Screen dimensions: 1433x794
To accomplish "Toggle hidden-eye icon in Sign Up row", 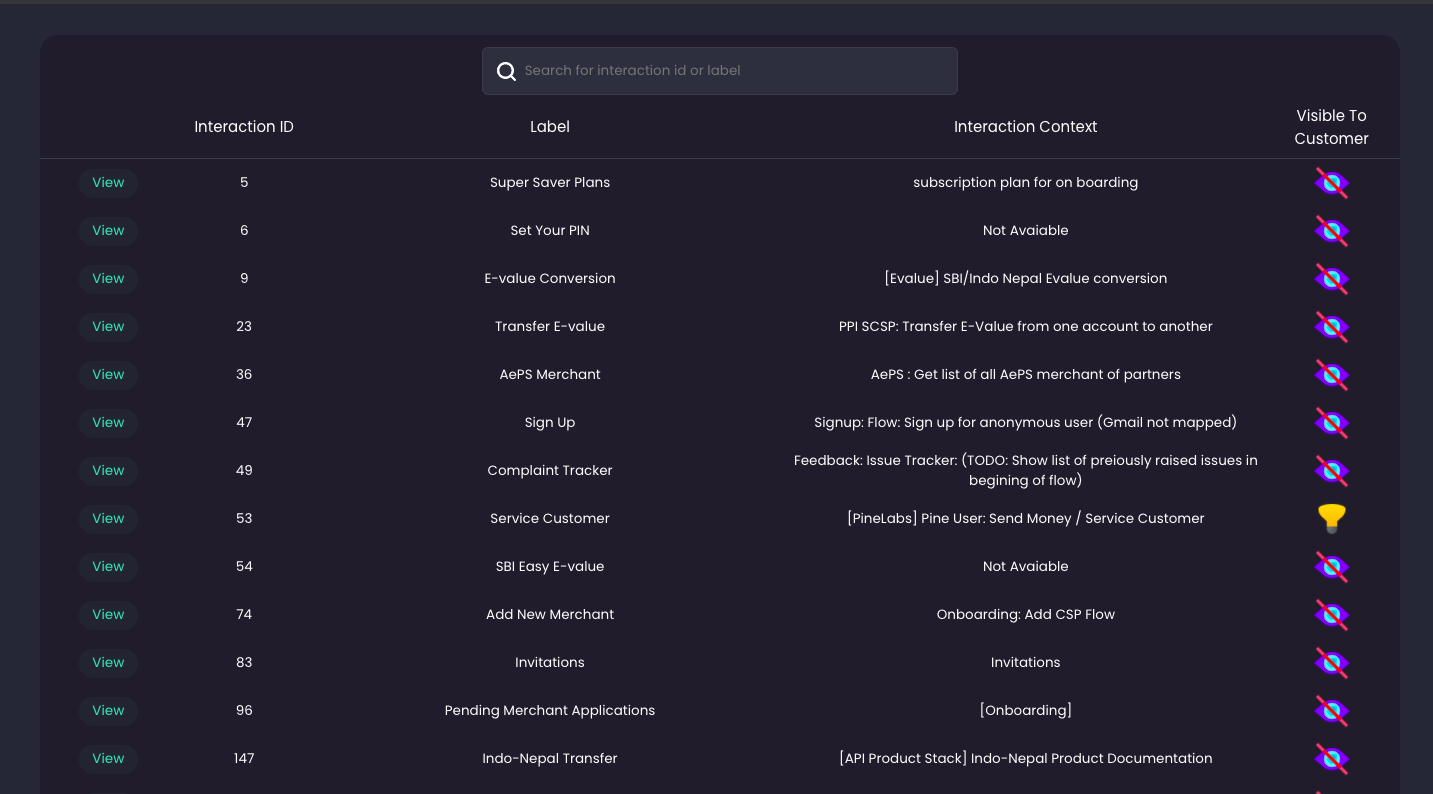I will click(1331, 423).
